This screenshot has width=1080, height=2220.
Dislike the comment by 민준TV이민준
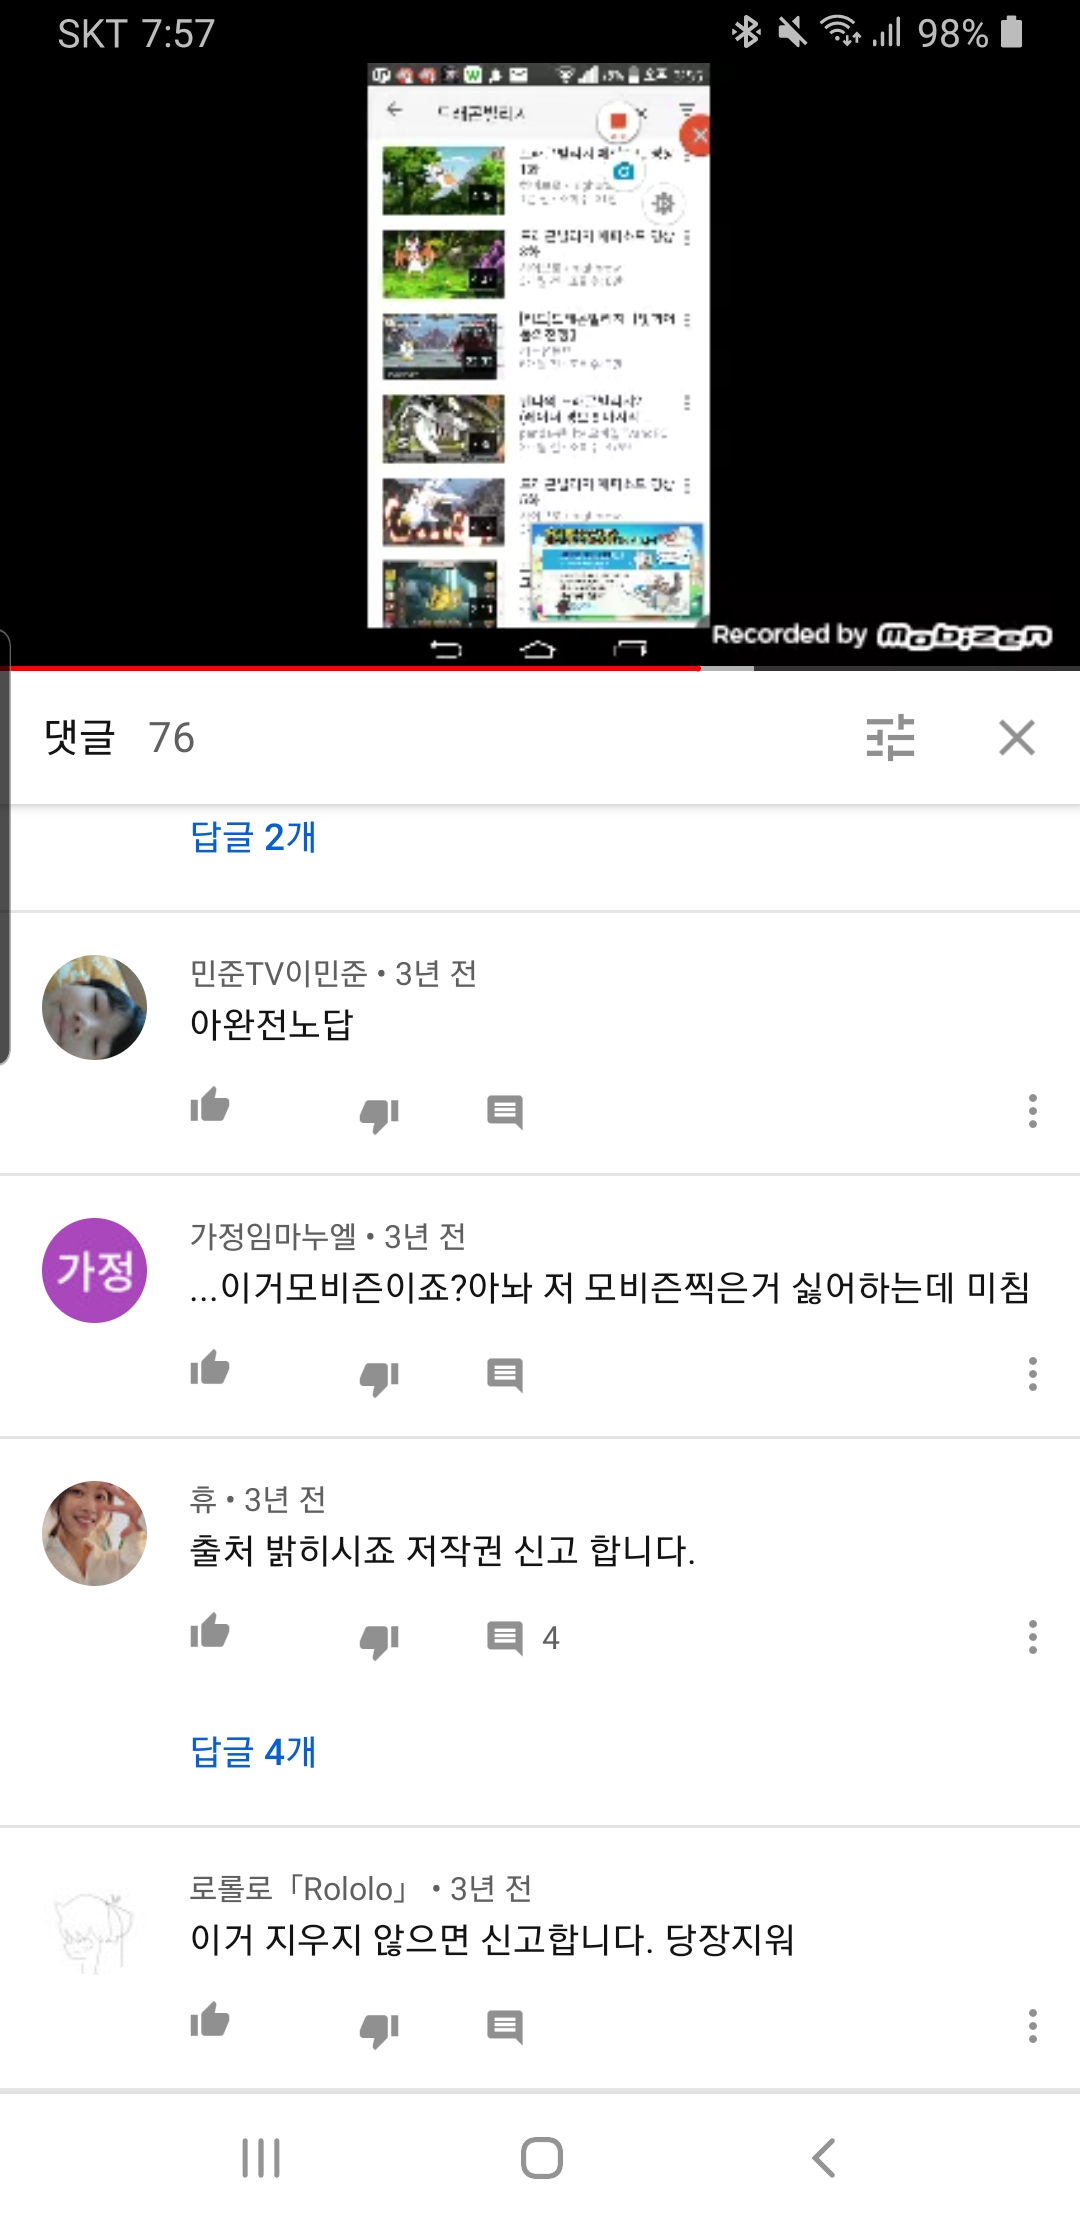tap(379, 1112)
